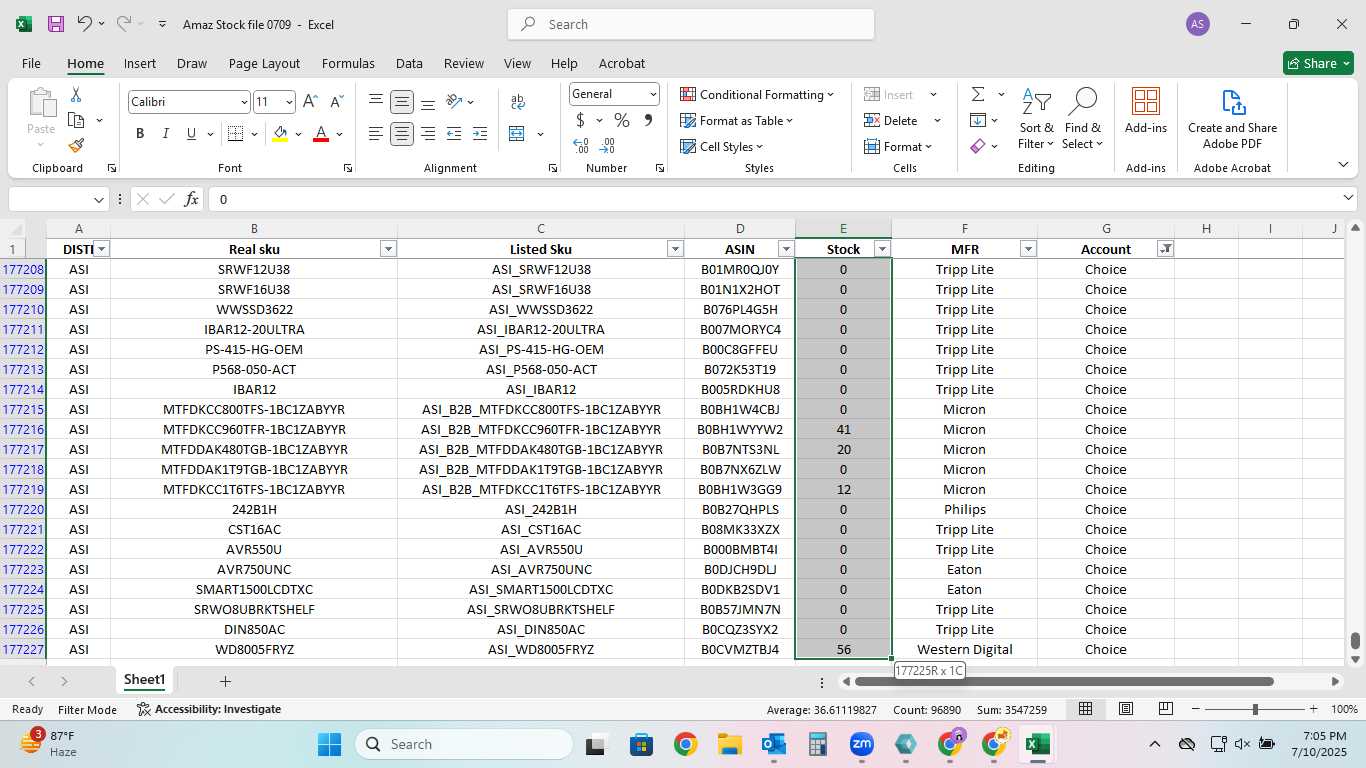Toggle Center horizontal alignment
This screenshot has width=1366, height=768.
[x=402, y=134]
